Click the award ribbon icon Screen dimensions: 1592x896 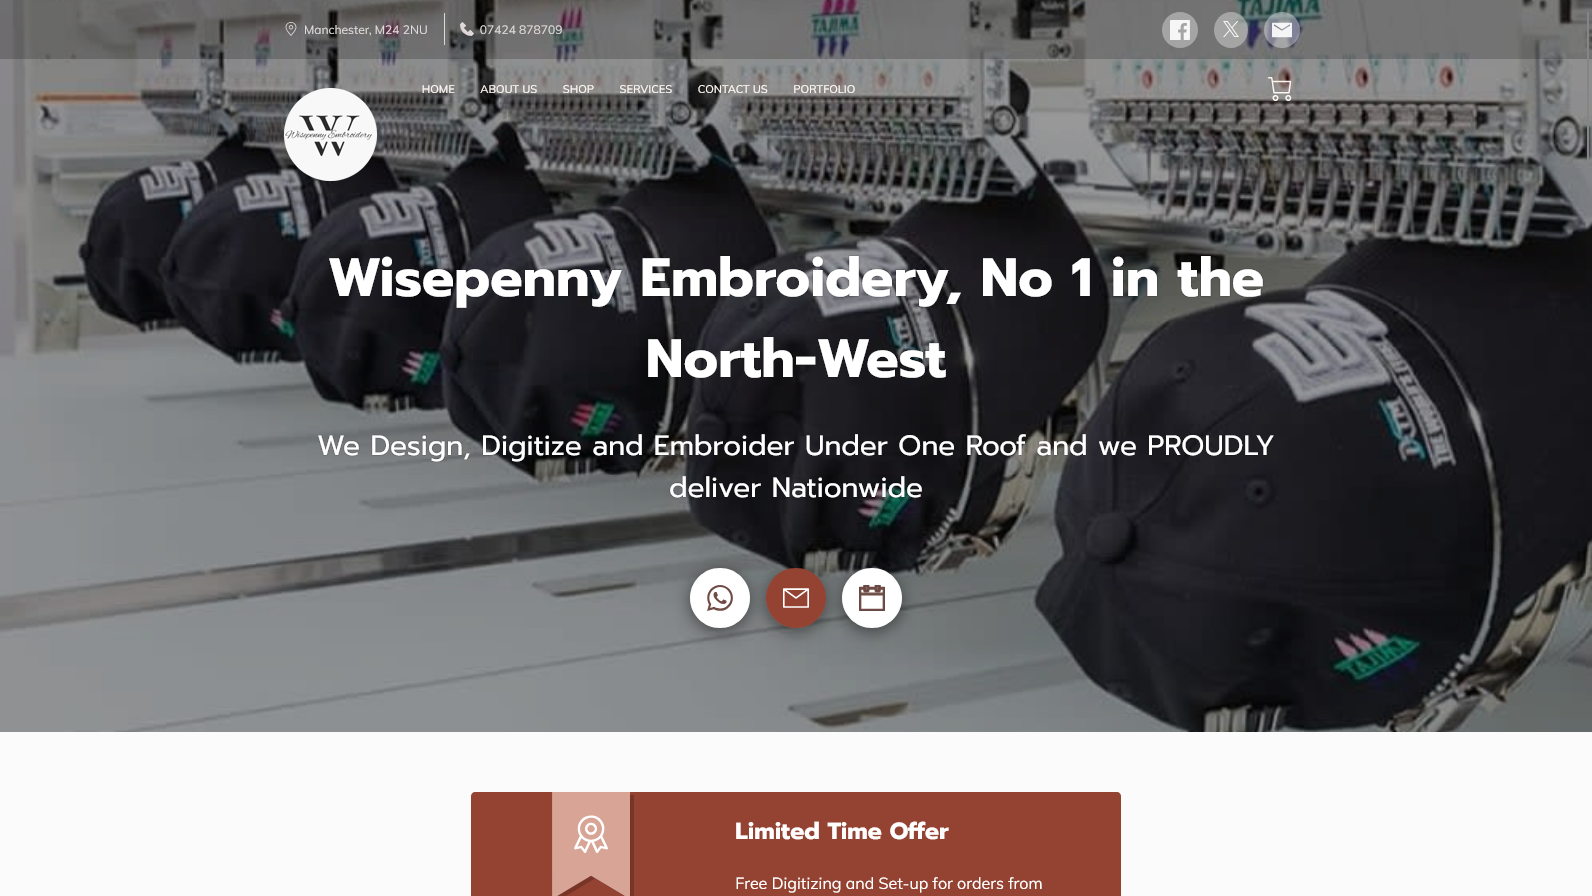click(591, 834)
